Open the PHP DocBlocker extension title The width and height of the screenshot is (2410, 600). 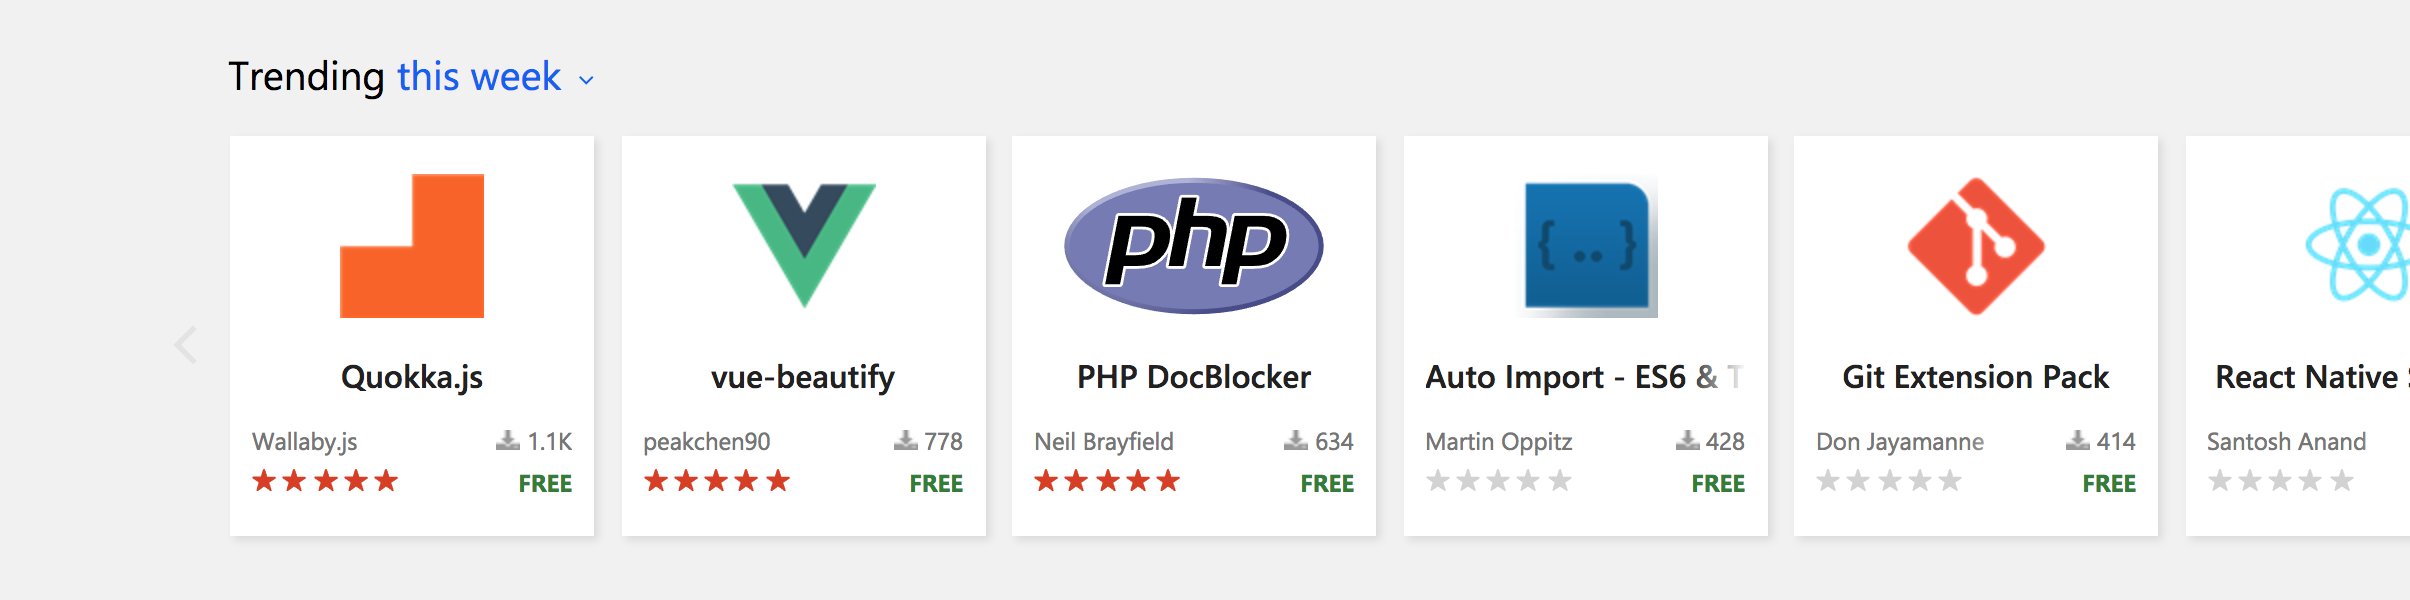click(x=1194, y=377)
